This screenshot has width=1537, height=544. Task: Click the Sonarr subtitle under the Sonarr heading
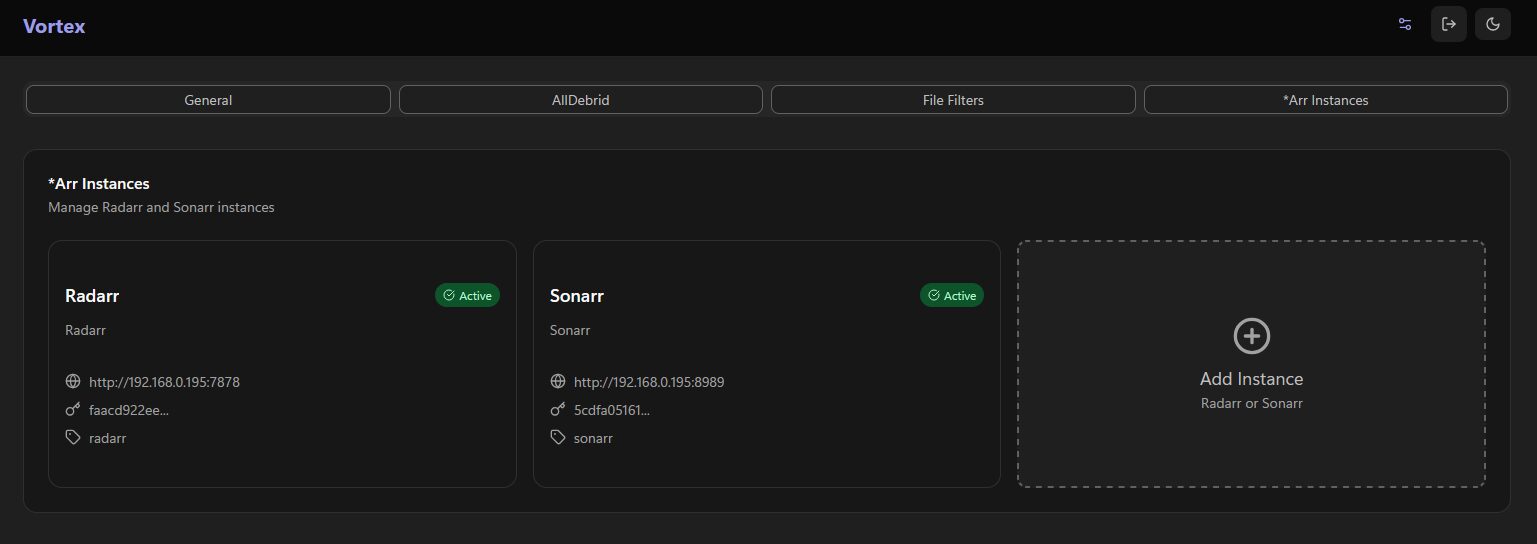coord(570,330)
